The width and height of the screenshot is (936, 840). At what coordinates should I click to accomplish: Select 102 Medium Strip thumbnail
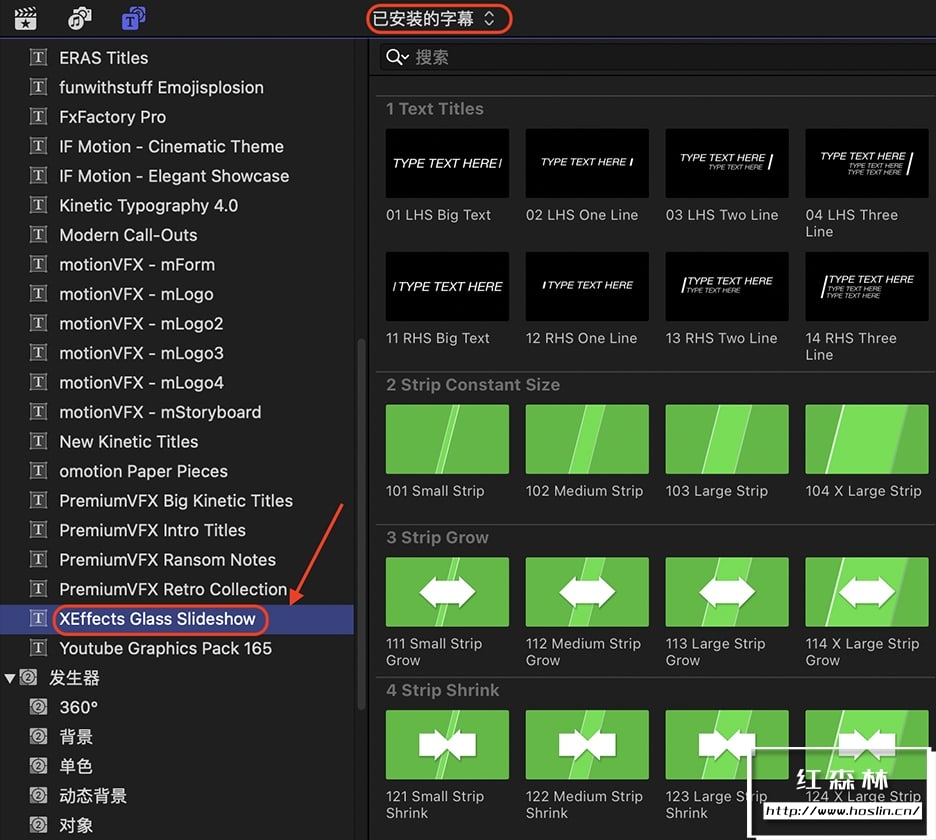tap(587, 439)
